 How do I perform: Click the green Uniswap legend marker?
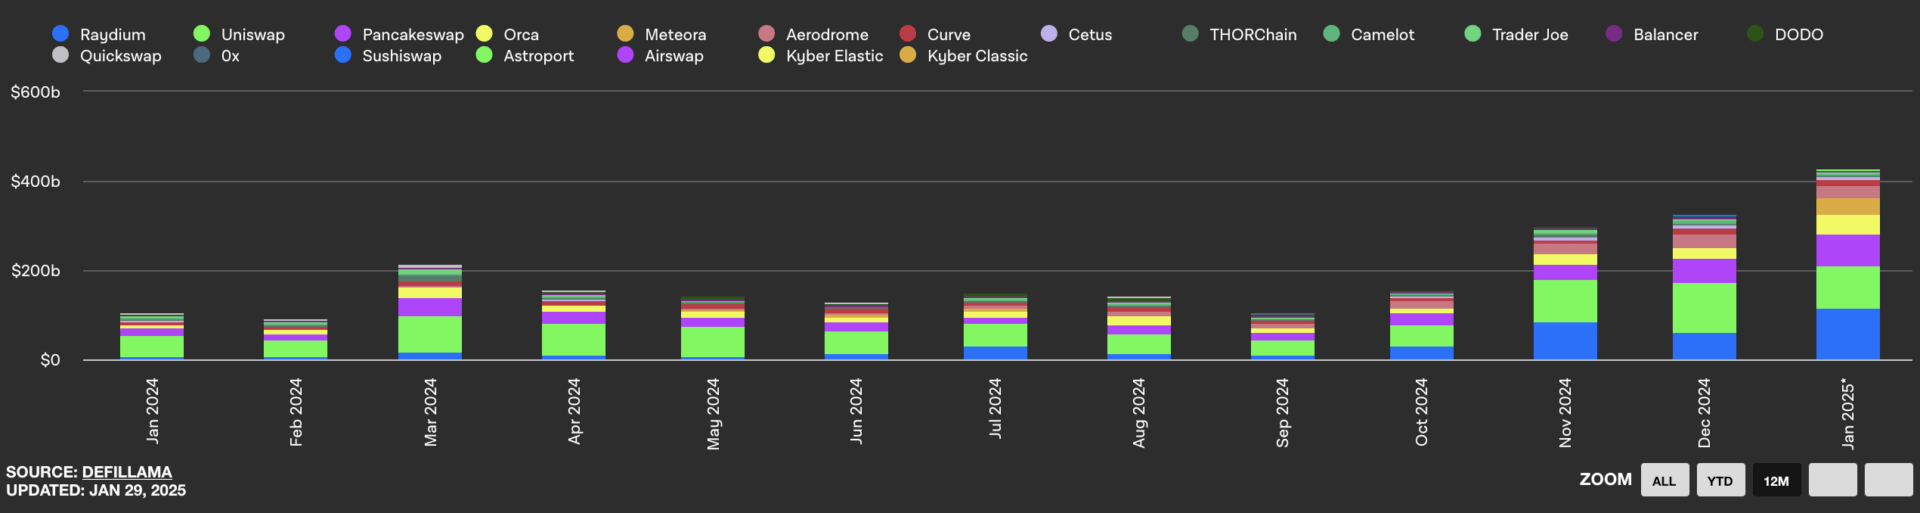click(202, 34)
